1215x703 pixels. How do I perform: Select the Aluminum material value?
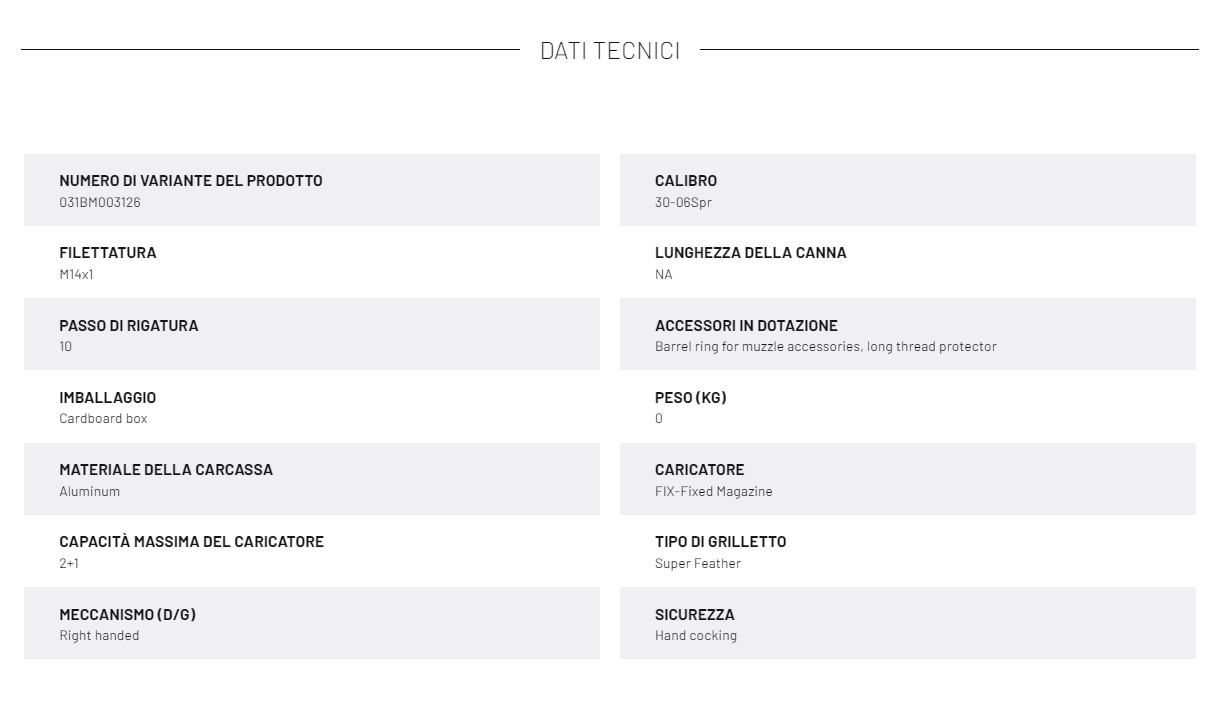click(x=90, y=491)
